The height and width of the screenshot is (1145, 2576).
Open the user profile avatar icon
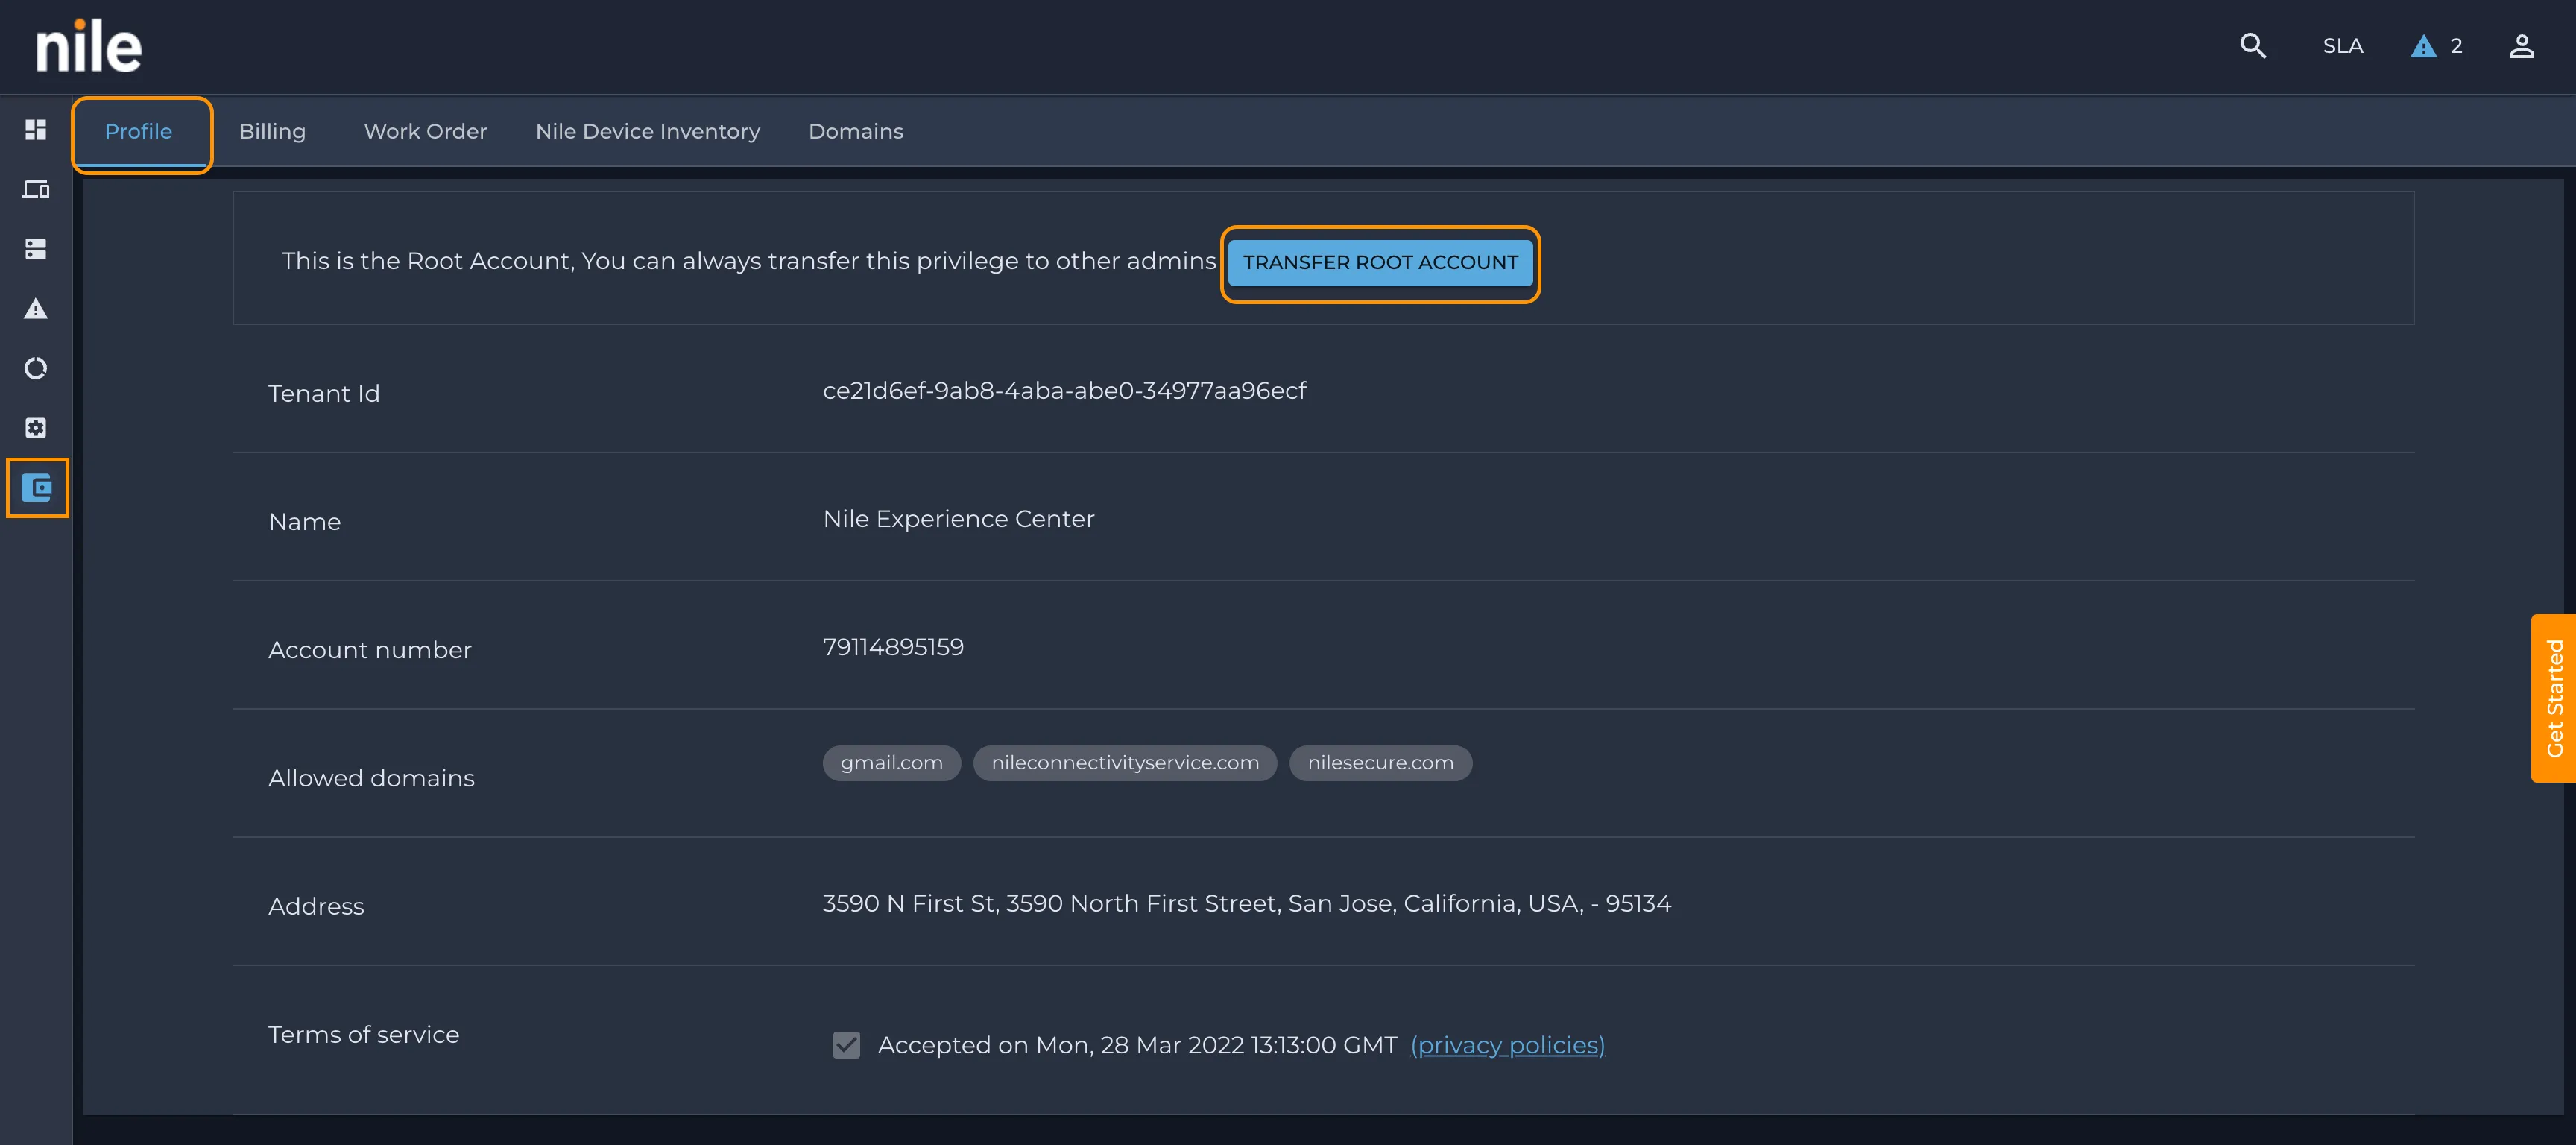pos(2521,46)
